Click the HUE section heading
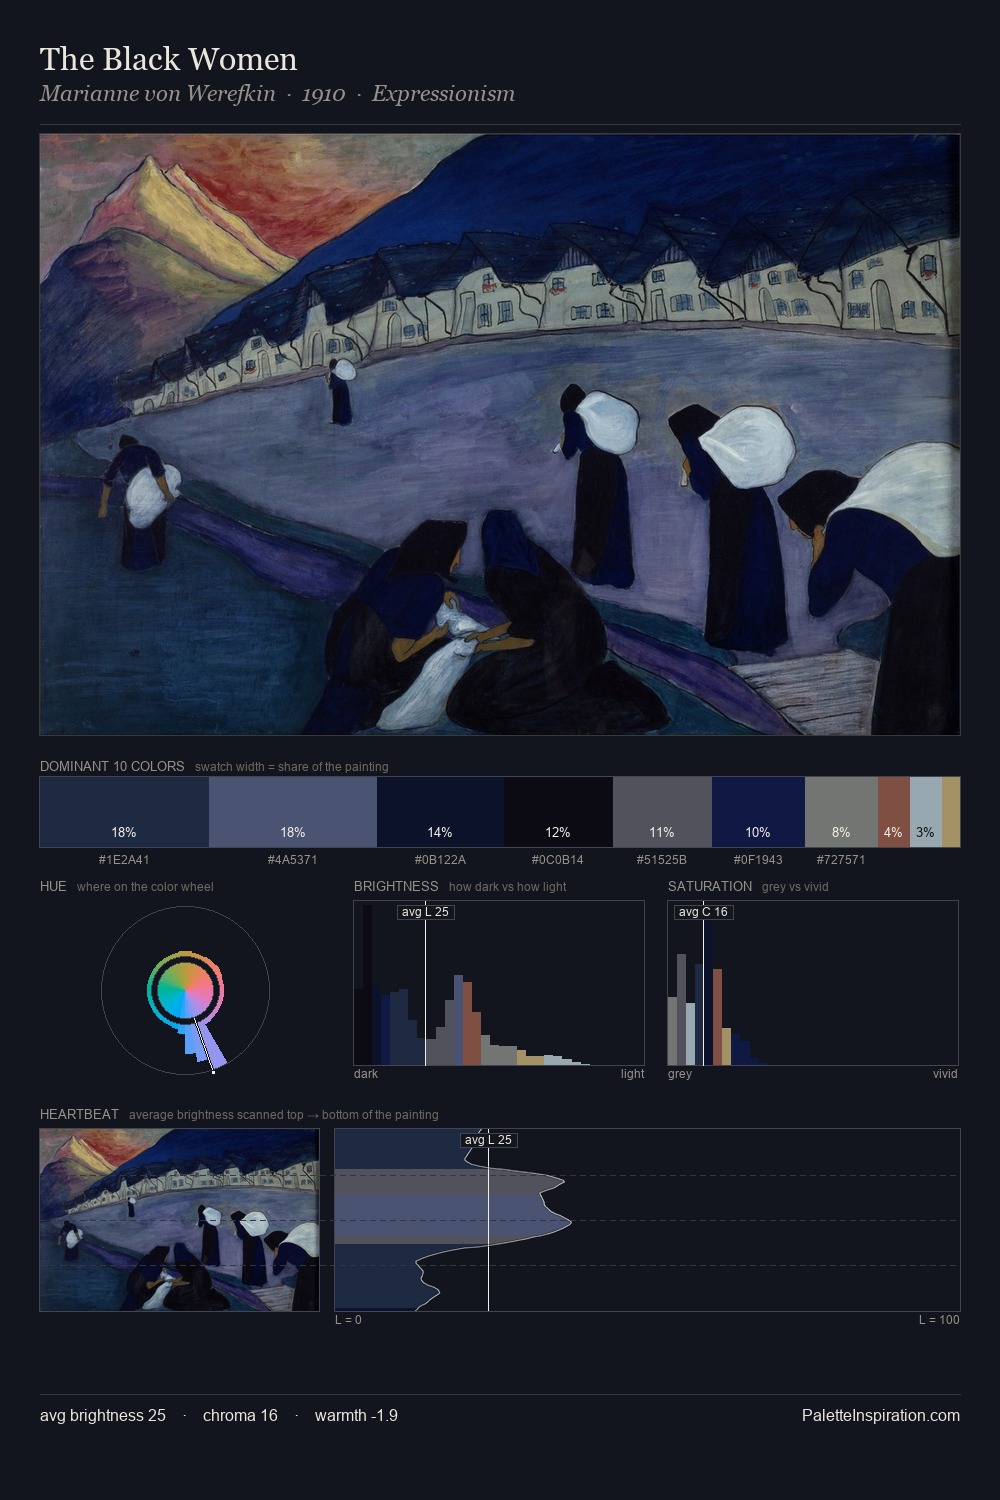Screen dimensions: 1000x1500 [53, 886]
